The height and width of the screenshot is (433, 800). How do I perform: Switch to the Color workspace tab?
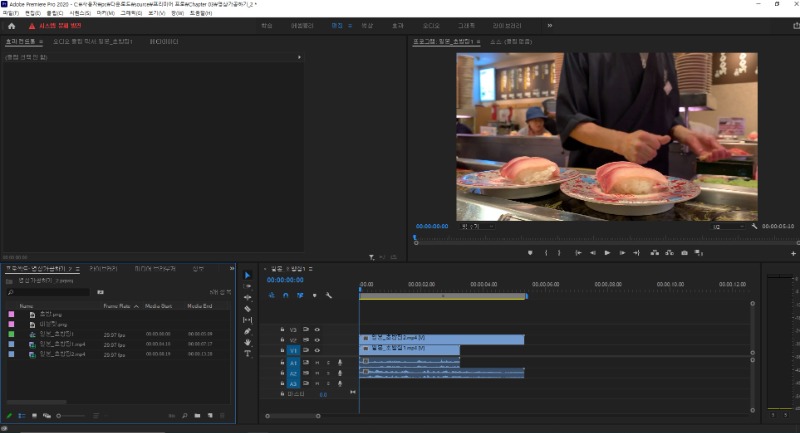(x=367, y=26)
